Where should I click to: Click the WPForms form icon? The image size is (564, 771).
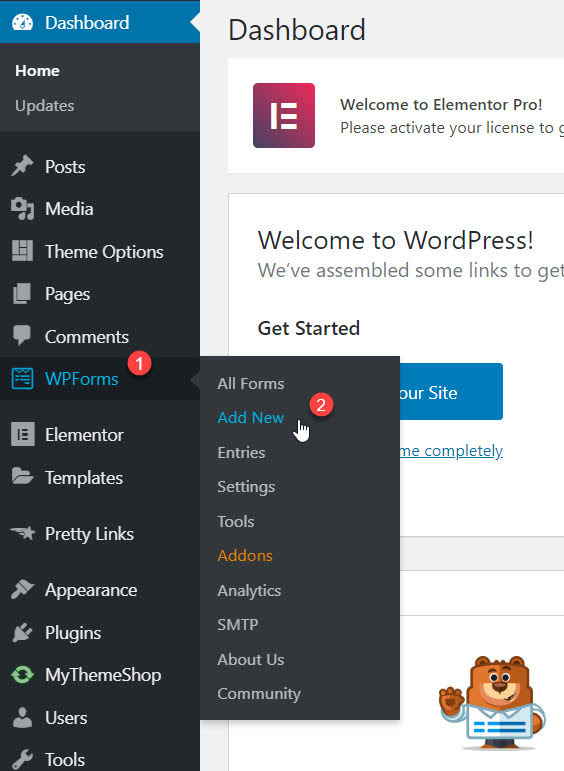[x=22, y=378]
